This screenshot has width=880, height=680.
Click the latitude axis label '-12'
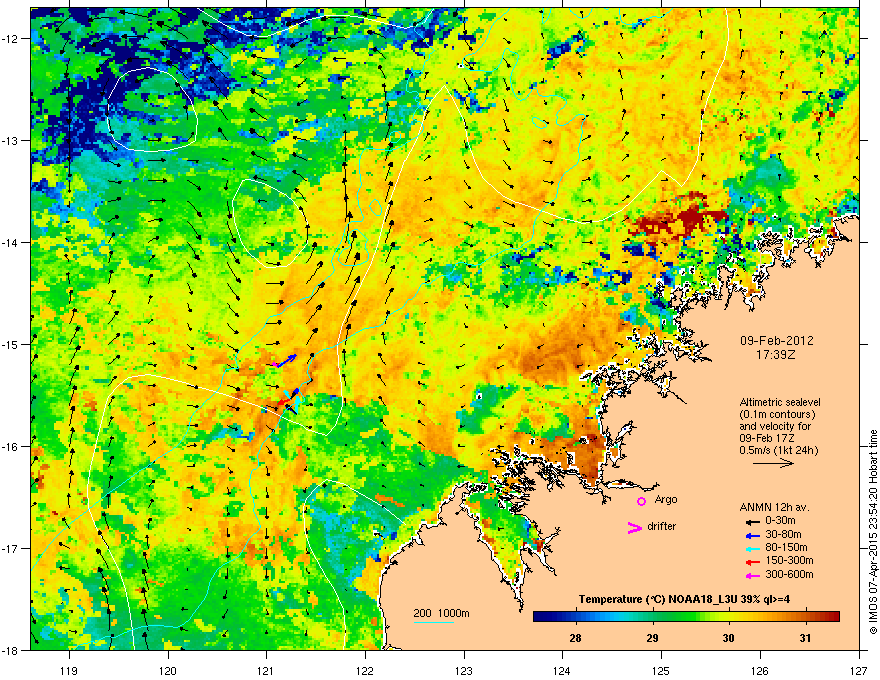[x=10, y=39]
